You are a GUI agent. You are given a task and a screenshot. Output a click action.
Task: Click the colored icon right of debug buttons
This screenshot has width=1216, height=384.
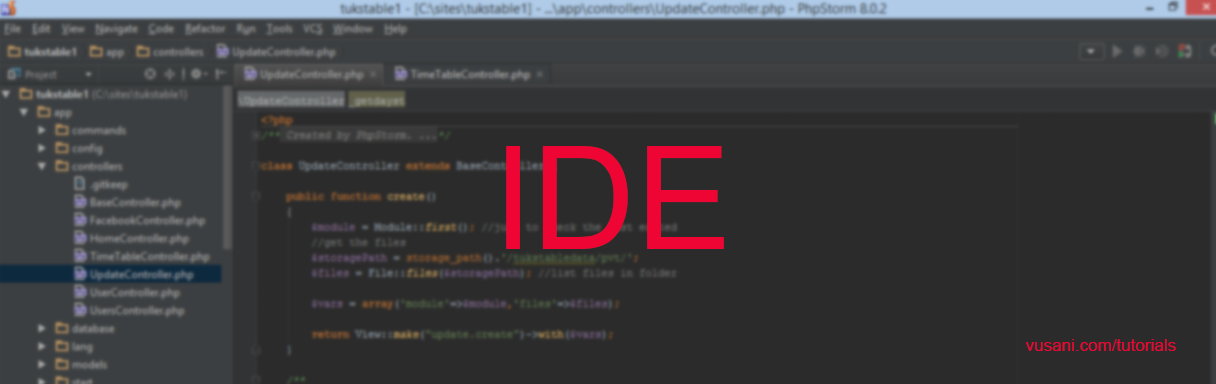[1185, 51]
